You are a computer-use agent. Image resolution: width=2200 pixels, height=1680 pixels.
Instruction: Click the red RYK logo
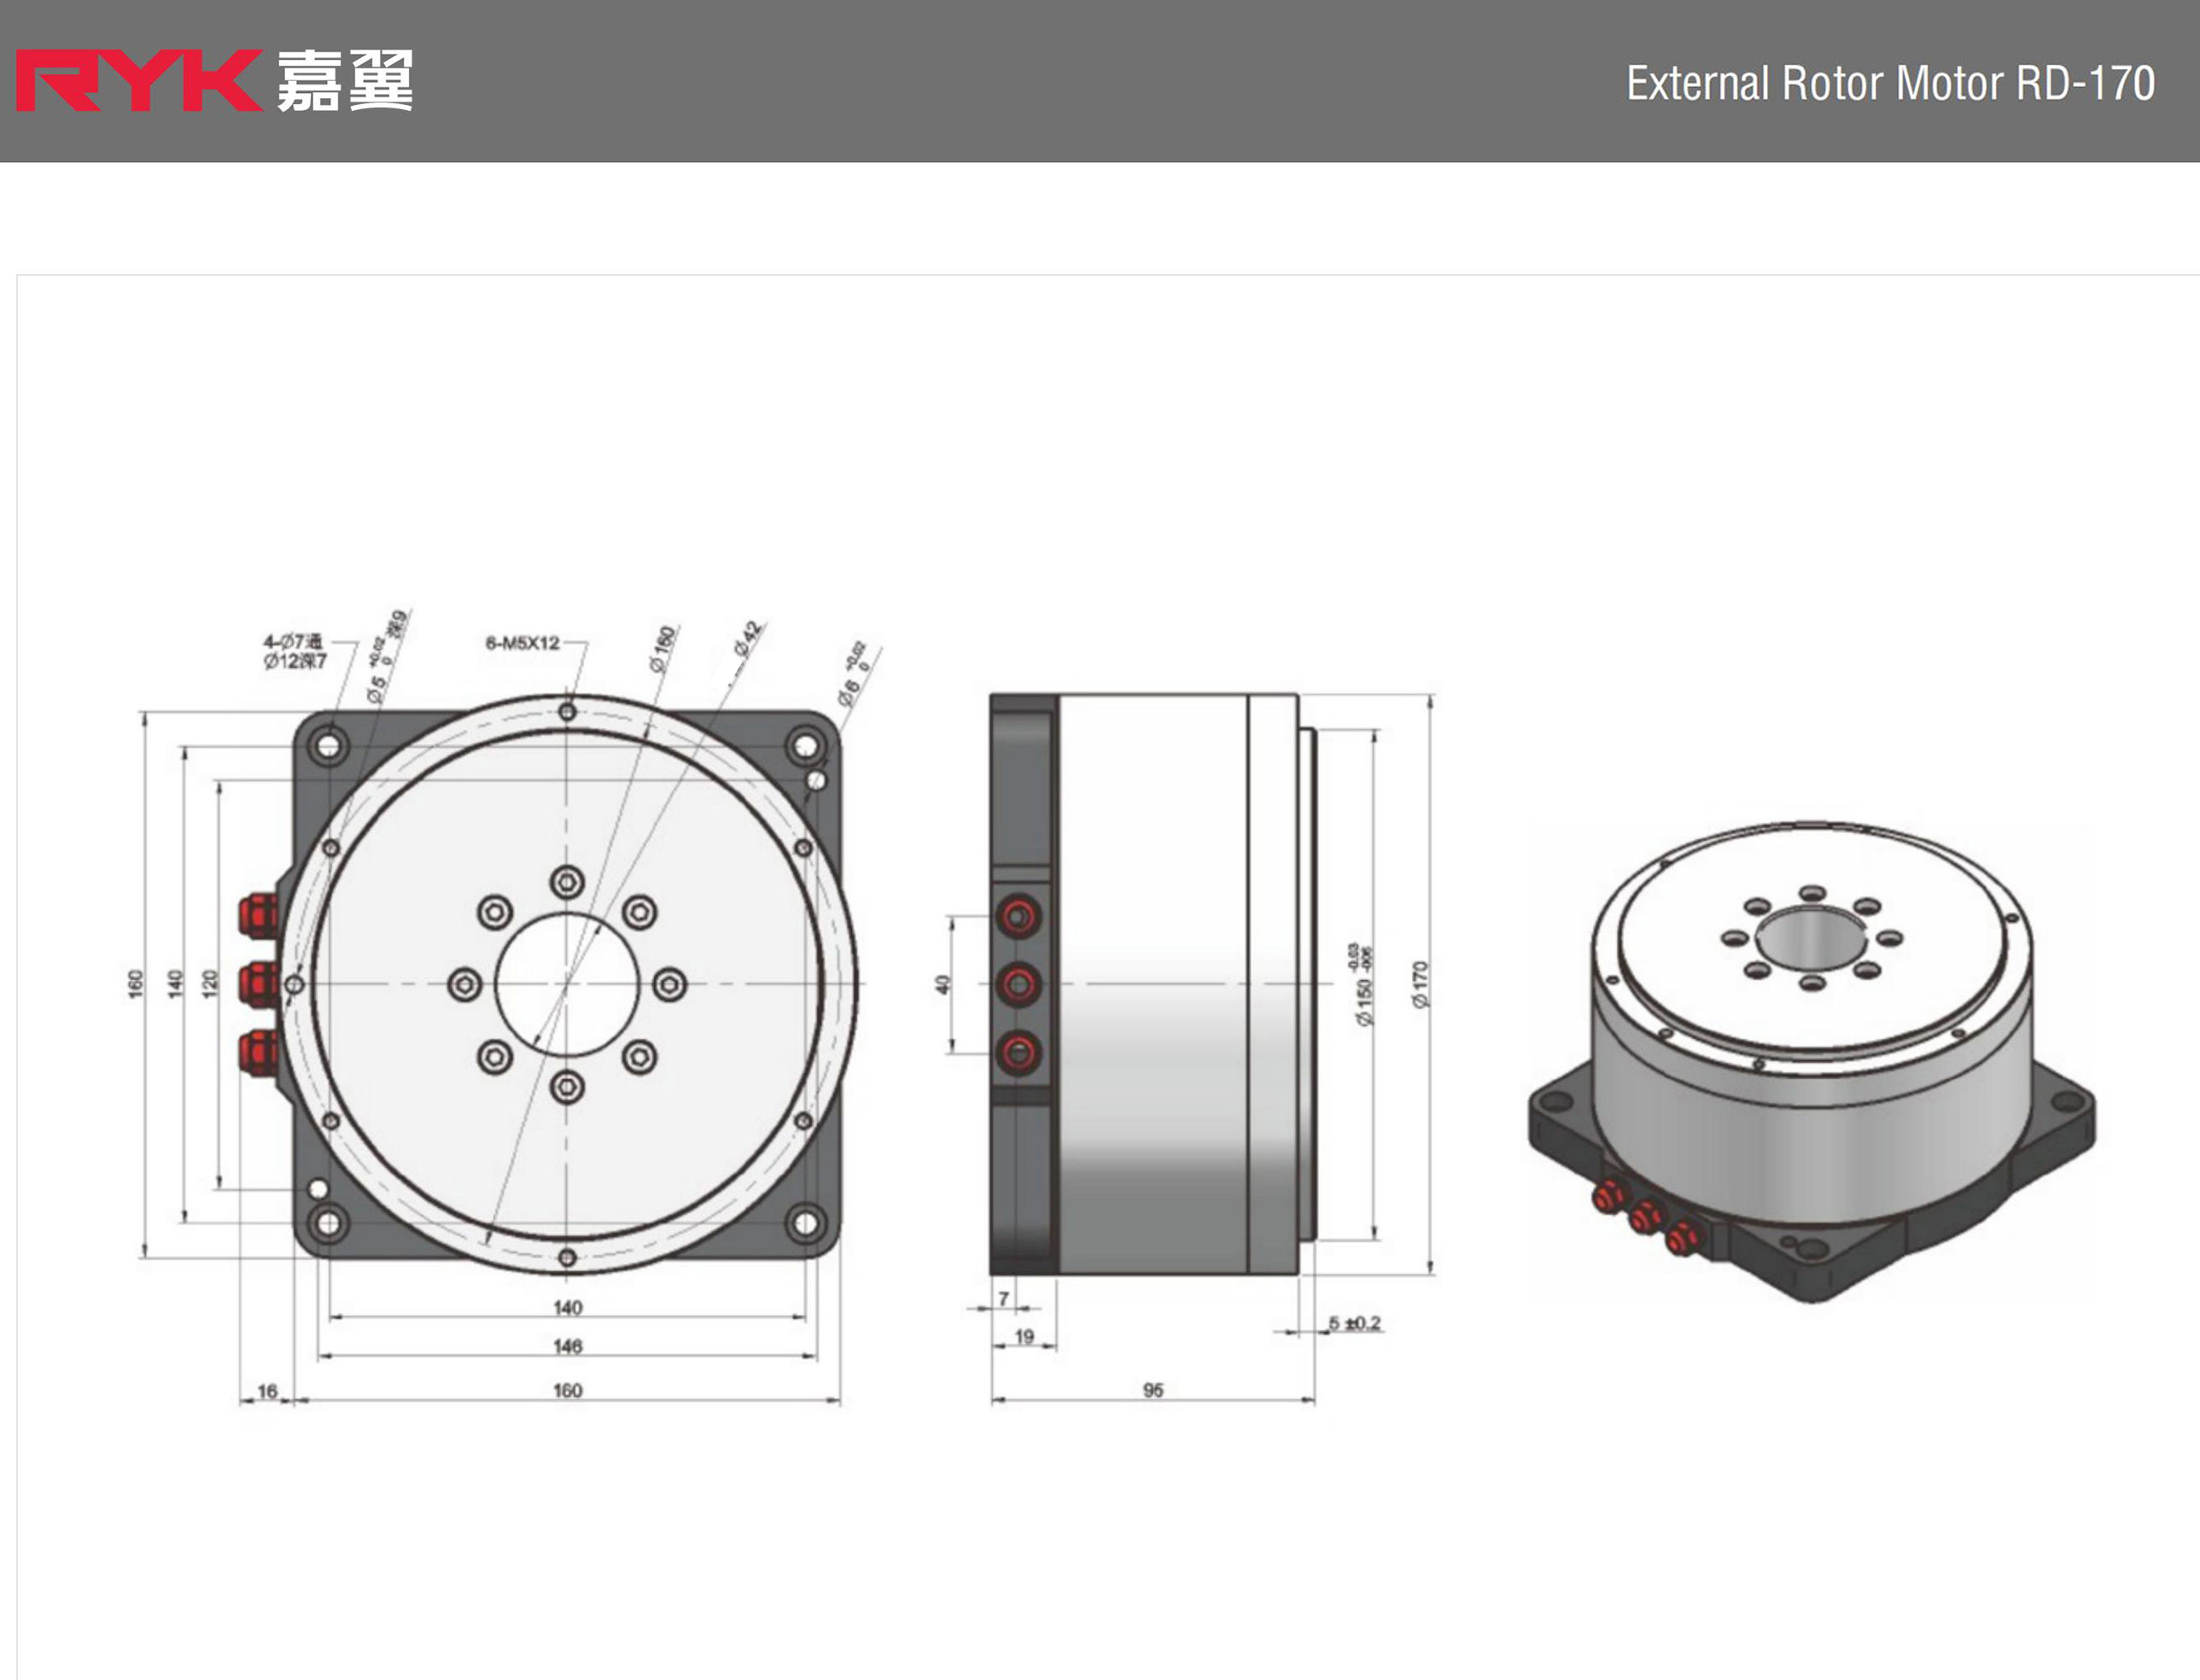[138, 81]
